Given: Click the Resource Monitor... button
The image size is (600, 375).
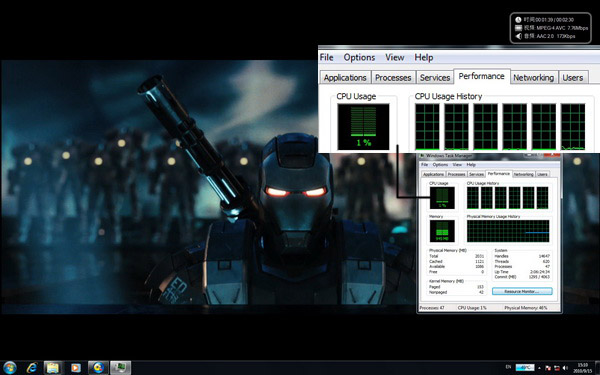Looking at the screenshot, I should click(522, 291).
